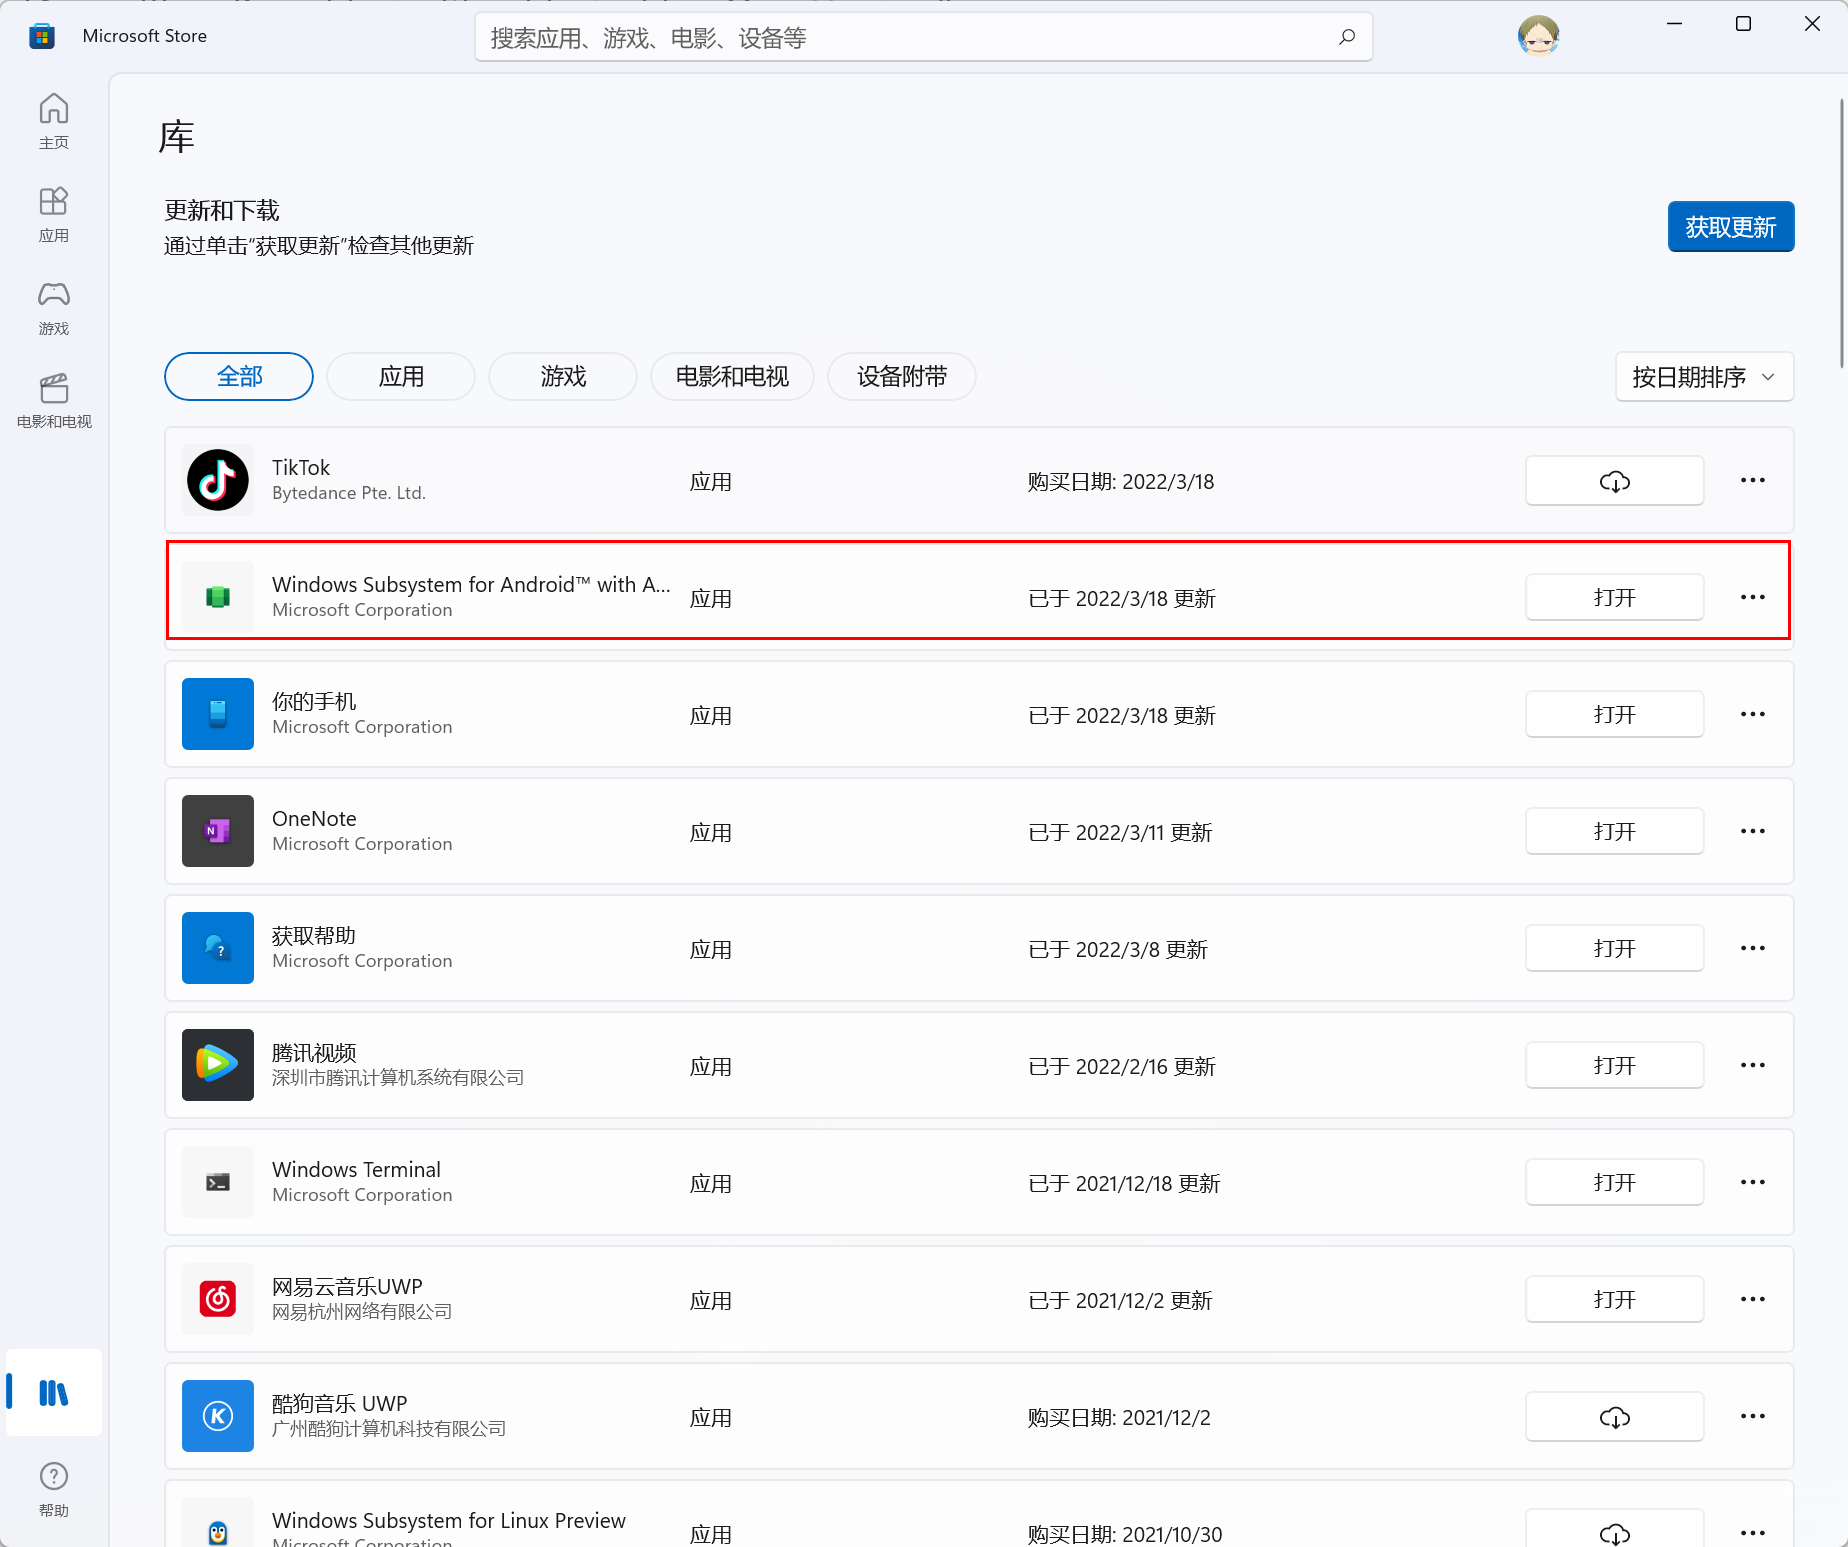Click the TikTok app name
This screenshot has width=1848, height=1547.
coord(301,468)
